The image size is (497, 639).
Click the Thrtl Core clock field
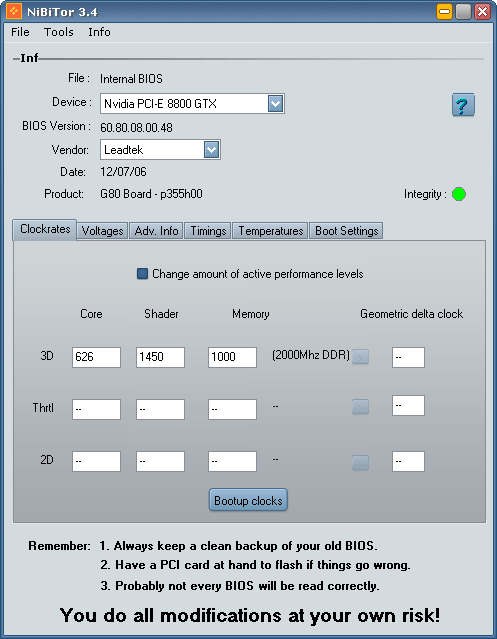click(x=97, y=409)
